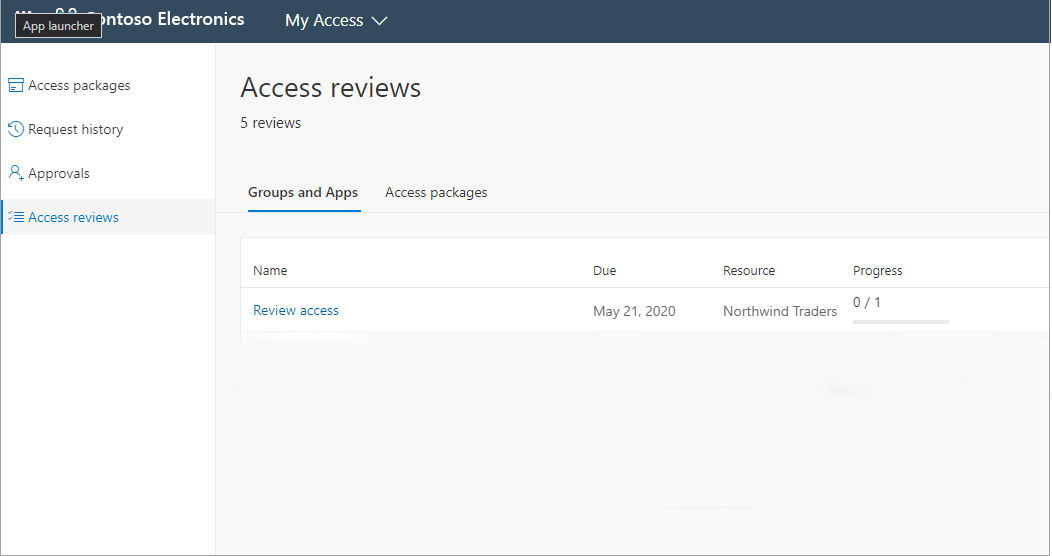Click the Contoso Electronics logo icon
This screenshot has width=1052, height=556.
coord(67,12)
